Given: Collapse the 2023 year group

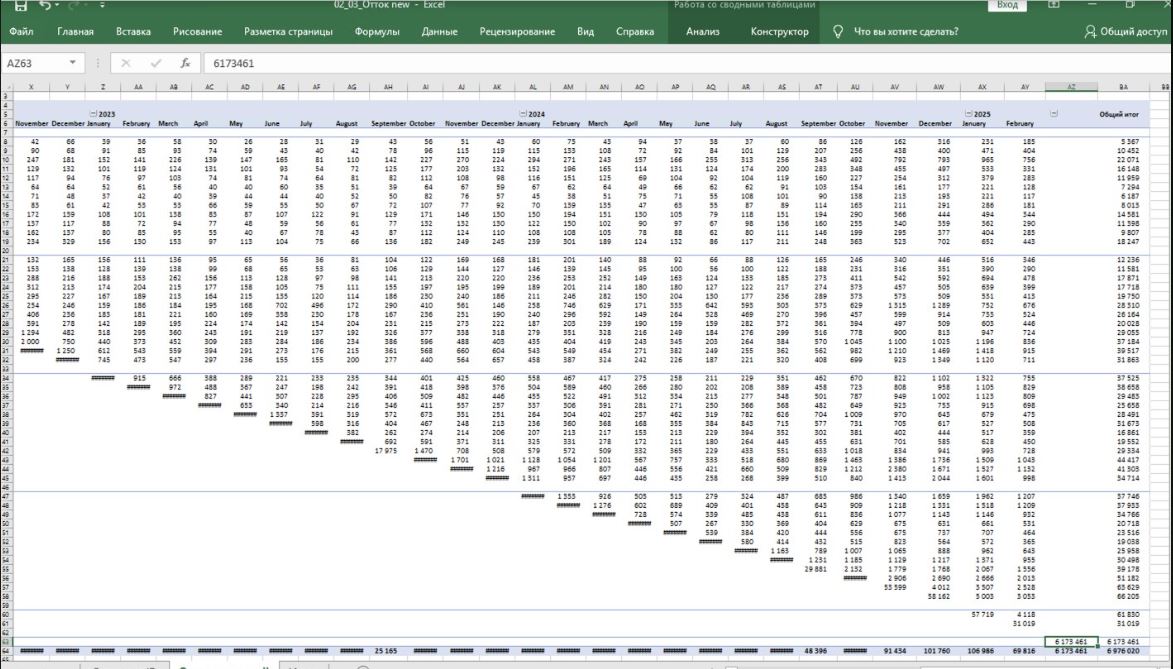Looking at the screenshot, I should (92, 114).
